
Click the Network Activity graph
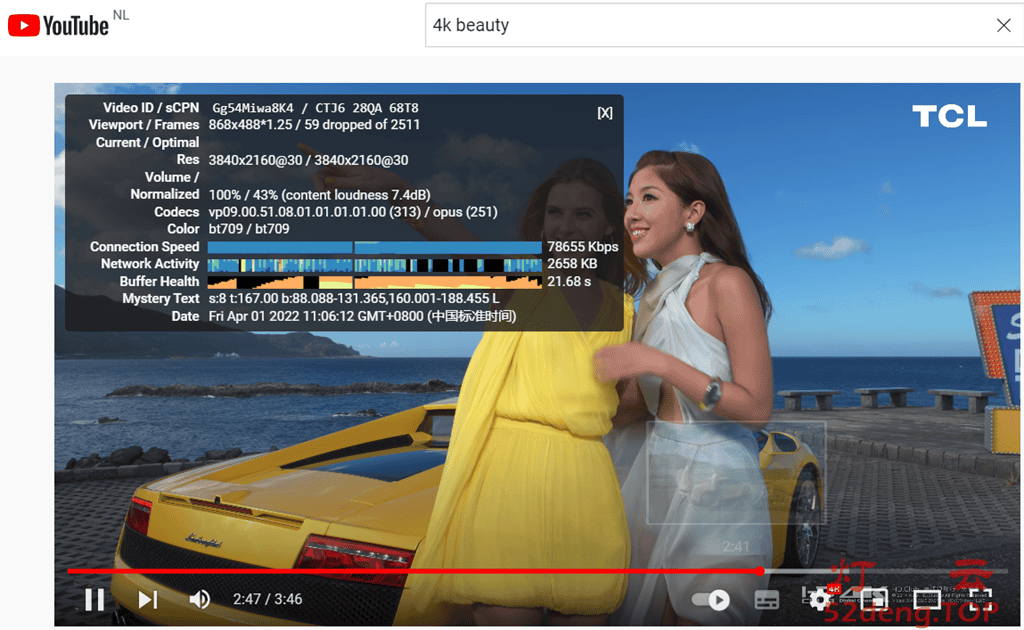pos(375,264)
